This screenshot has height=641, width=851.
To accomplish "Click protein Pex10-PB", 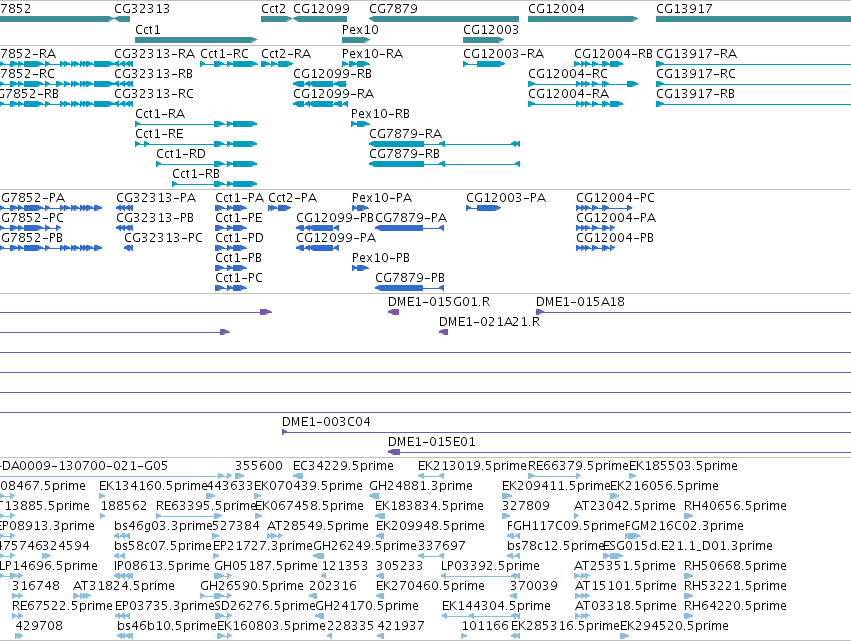I will tap(360, 268).
